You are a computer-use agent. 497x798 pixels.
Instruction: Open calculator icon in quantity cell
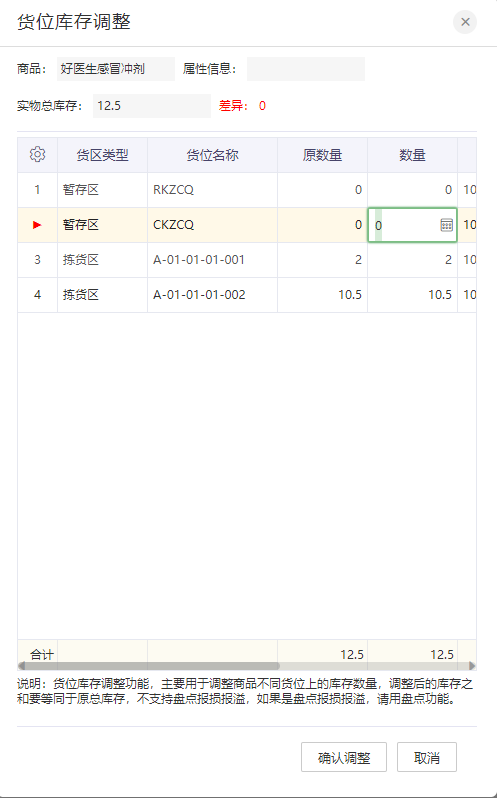[446, 225]
